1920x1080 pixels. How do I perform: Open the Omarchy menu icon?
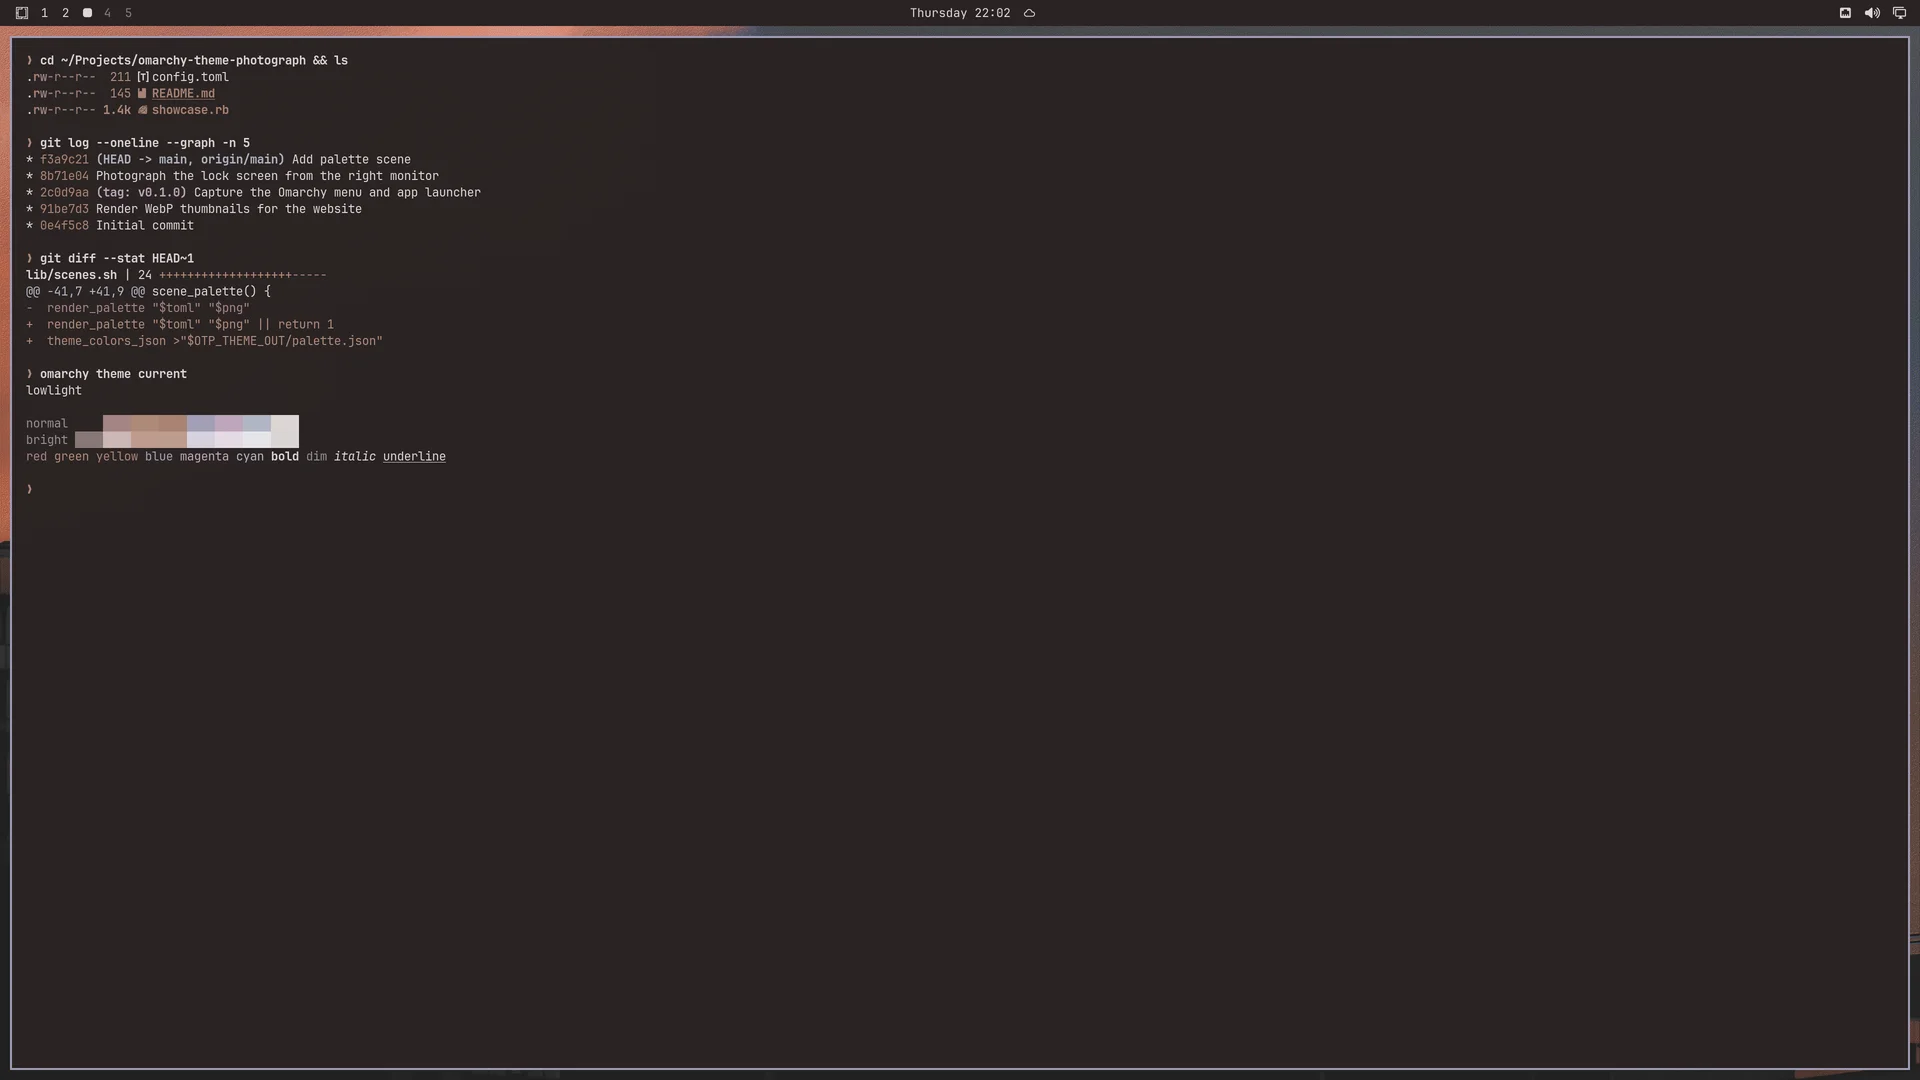[22, 13]
